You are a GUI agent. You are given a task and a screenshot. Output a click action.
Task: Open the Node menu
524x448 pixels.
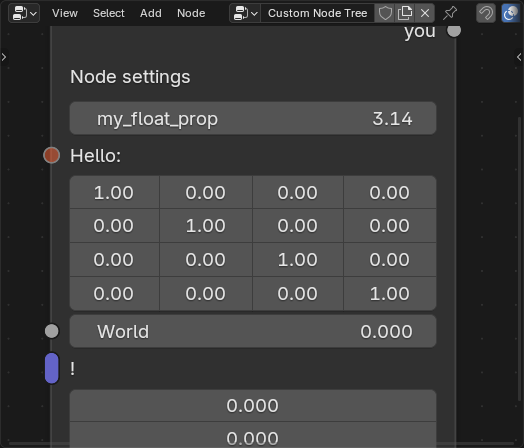pos(191,13)
